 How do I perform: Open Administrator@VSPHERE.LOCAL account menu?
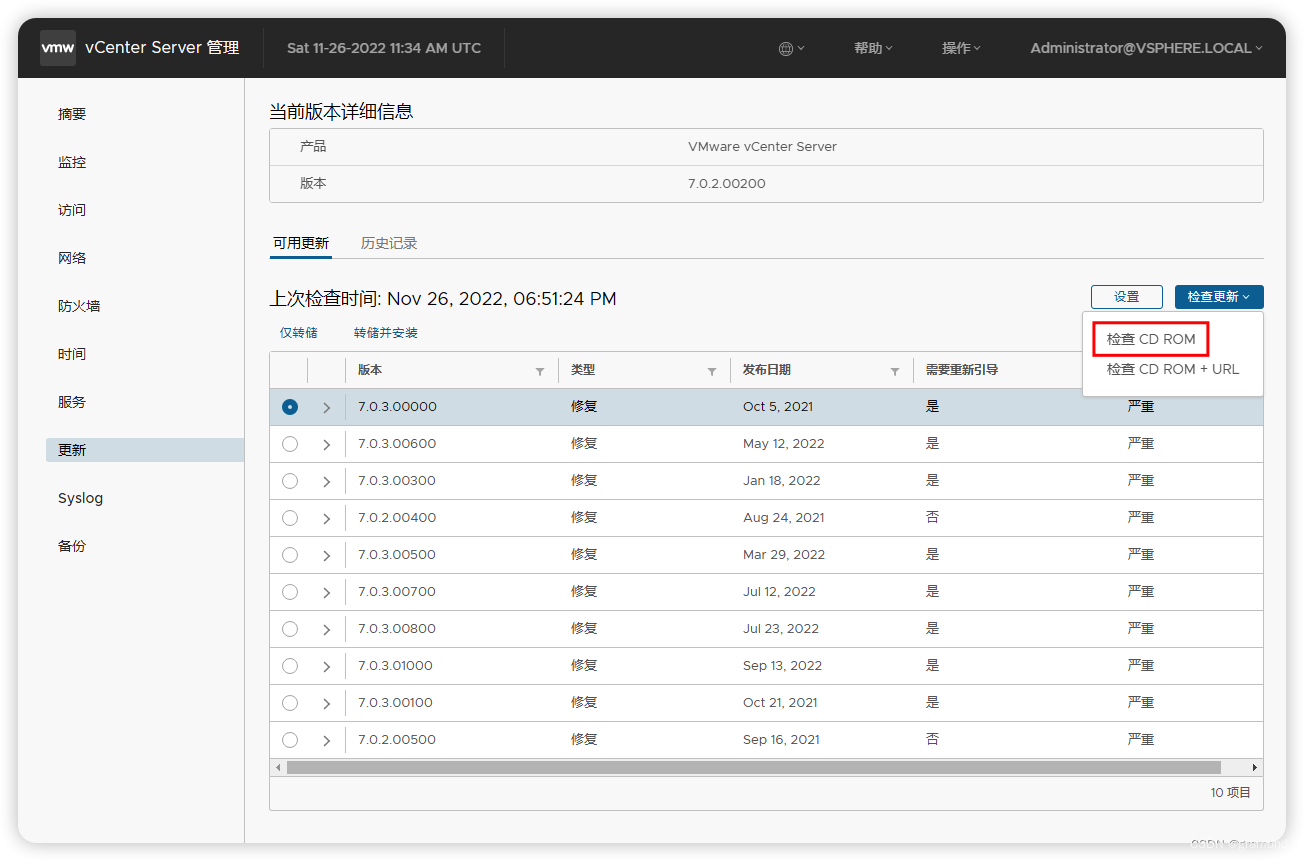point(1146,48)
